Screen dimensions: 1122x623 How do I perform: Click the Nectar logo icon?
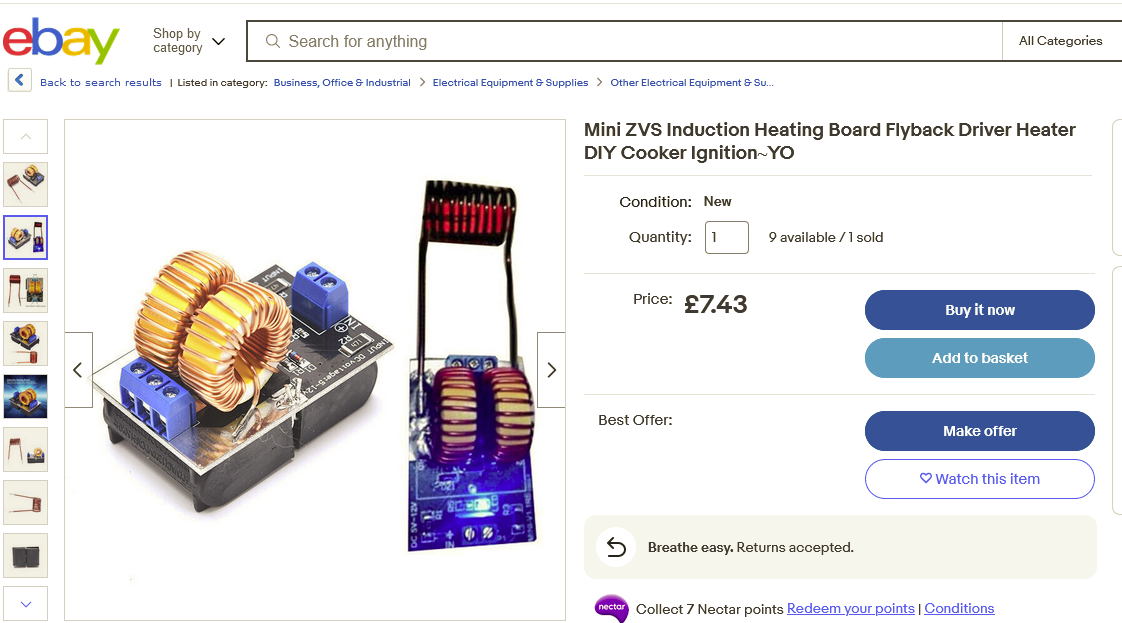tap(611, 607)
